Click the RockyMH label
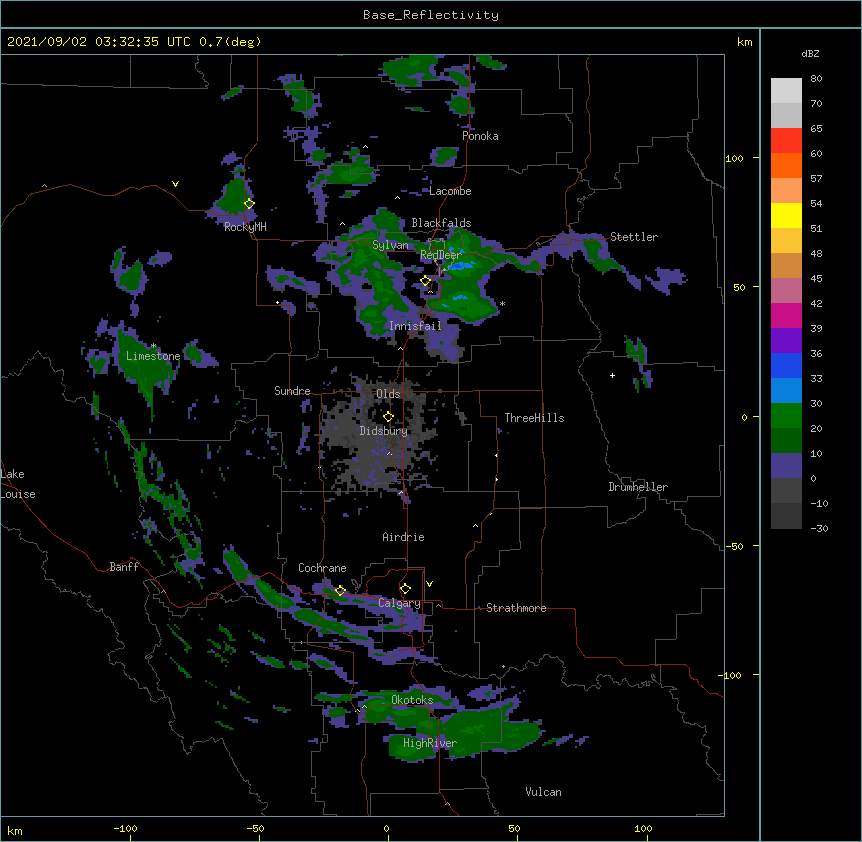Screen dimensions: 862x842 [x=245, y=227]
